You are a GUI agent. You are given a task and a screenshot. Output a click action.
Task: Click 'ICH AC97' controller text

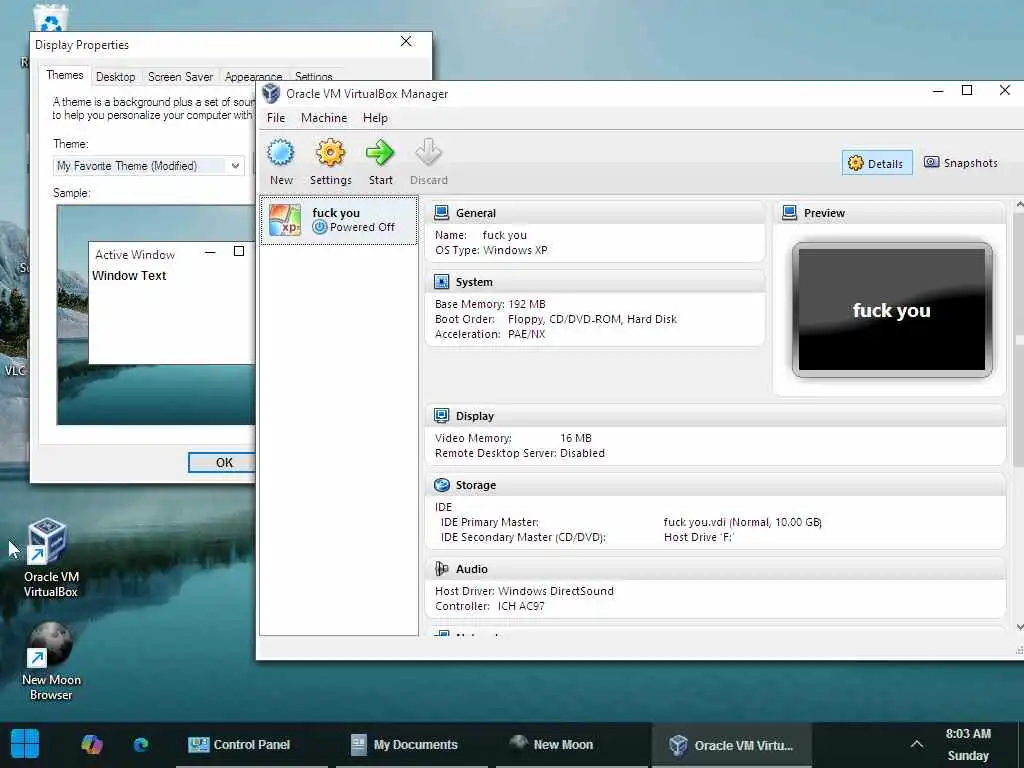pos(520,606)
